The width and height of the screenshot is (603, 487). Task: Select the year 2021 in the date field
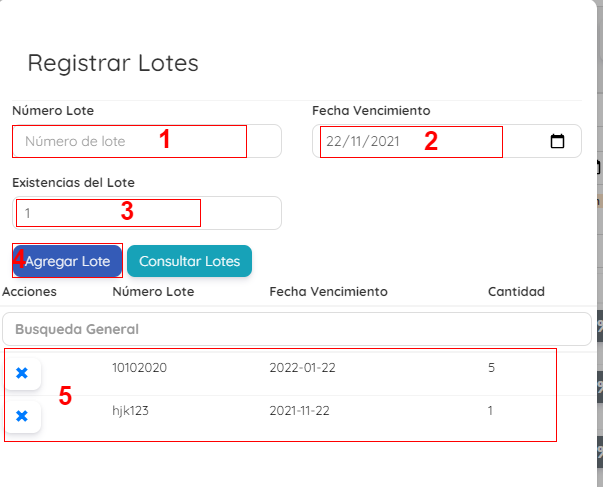pyautogui.click(x=385, y=142)
